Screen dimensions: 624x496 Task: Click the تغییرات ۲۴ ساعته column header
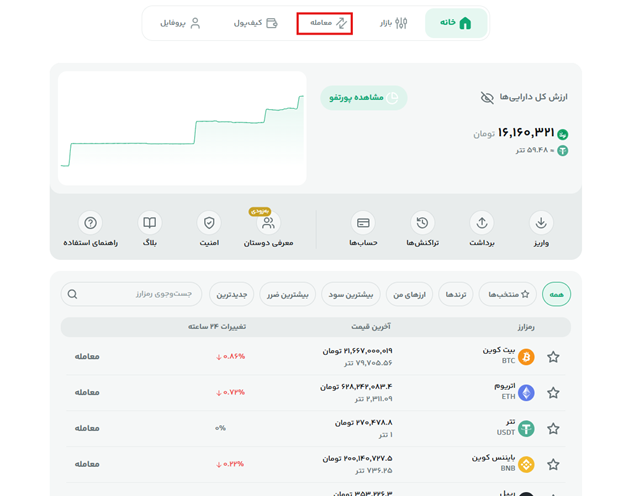[217, 326]
